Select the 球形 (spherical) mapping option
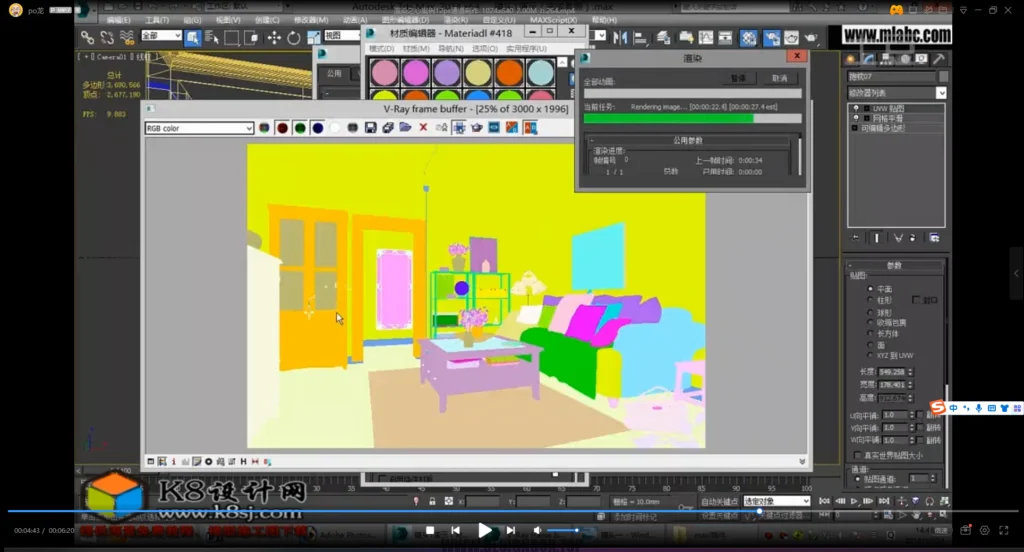 coord(870,312)
